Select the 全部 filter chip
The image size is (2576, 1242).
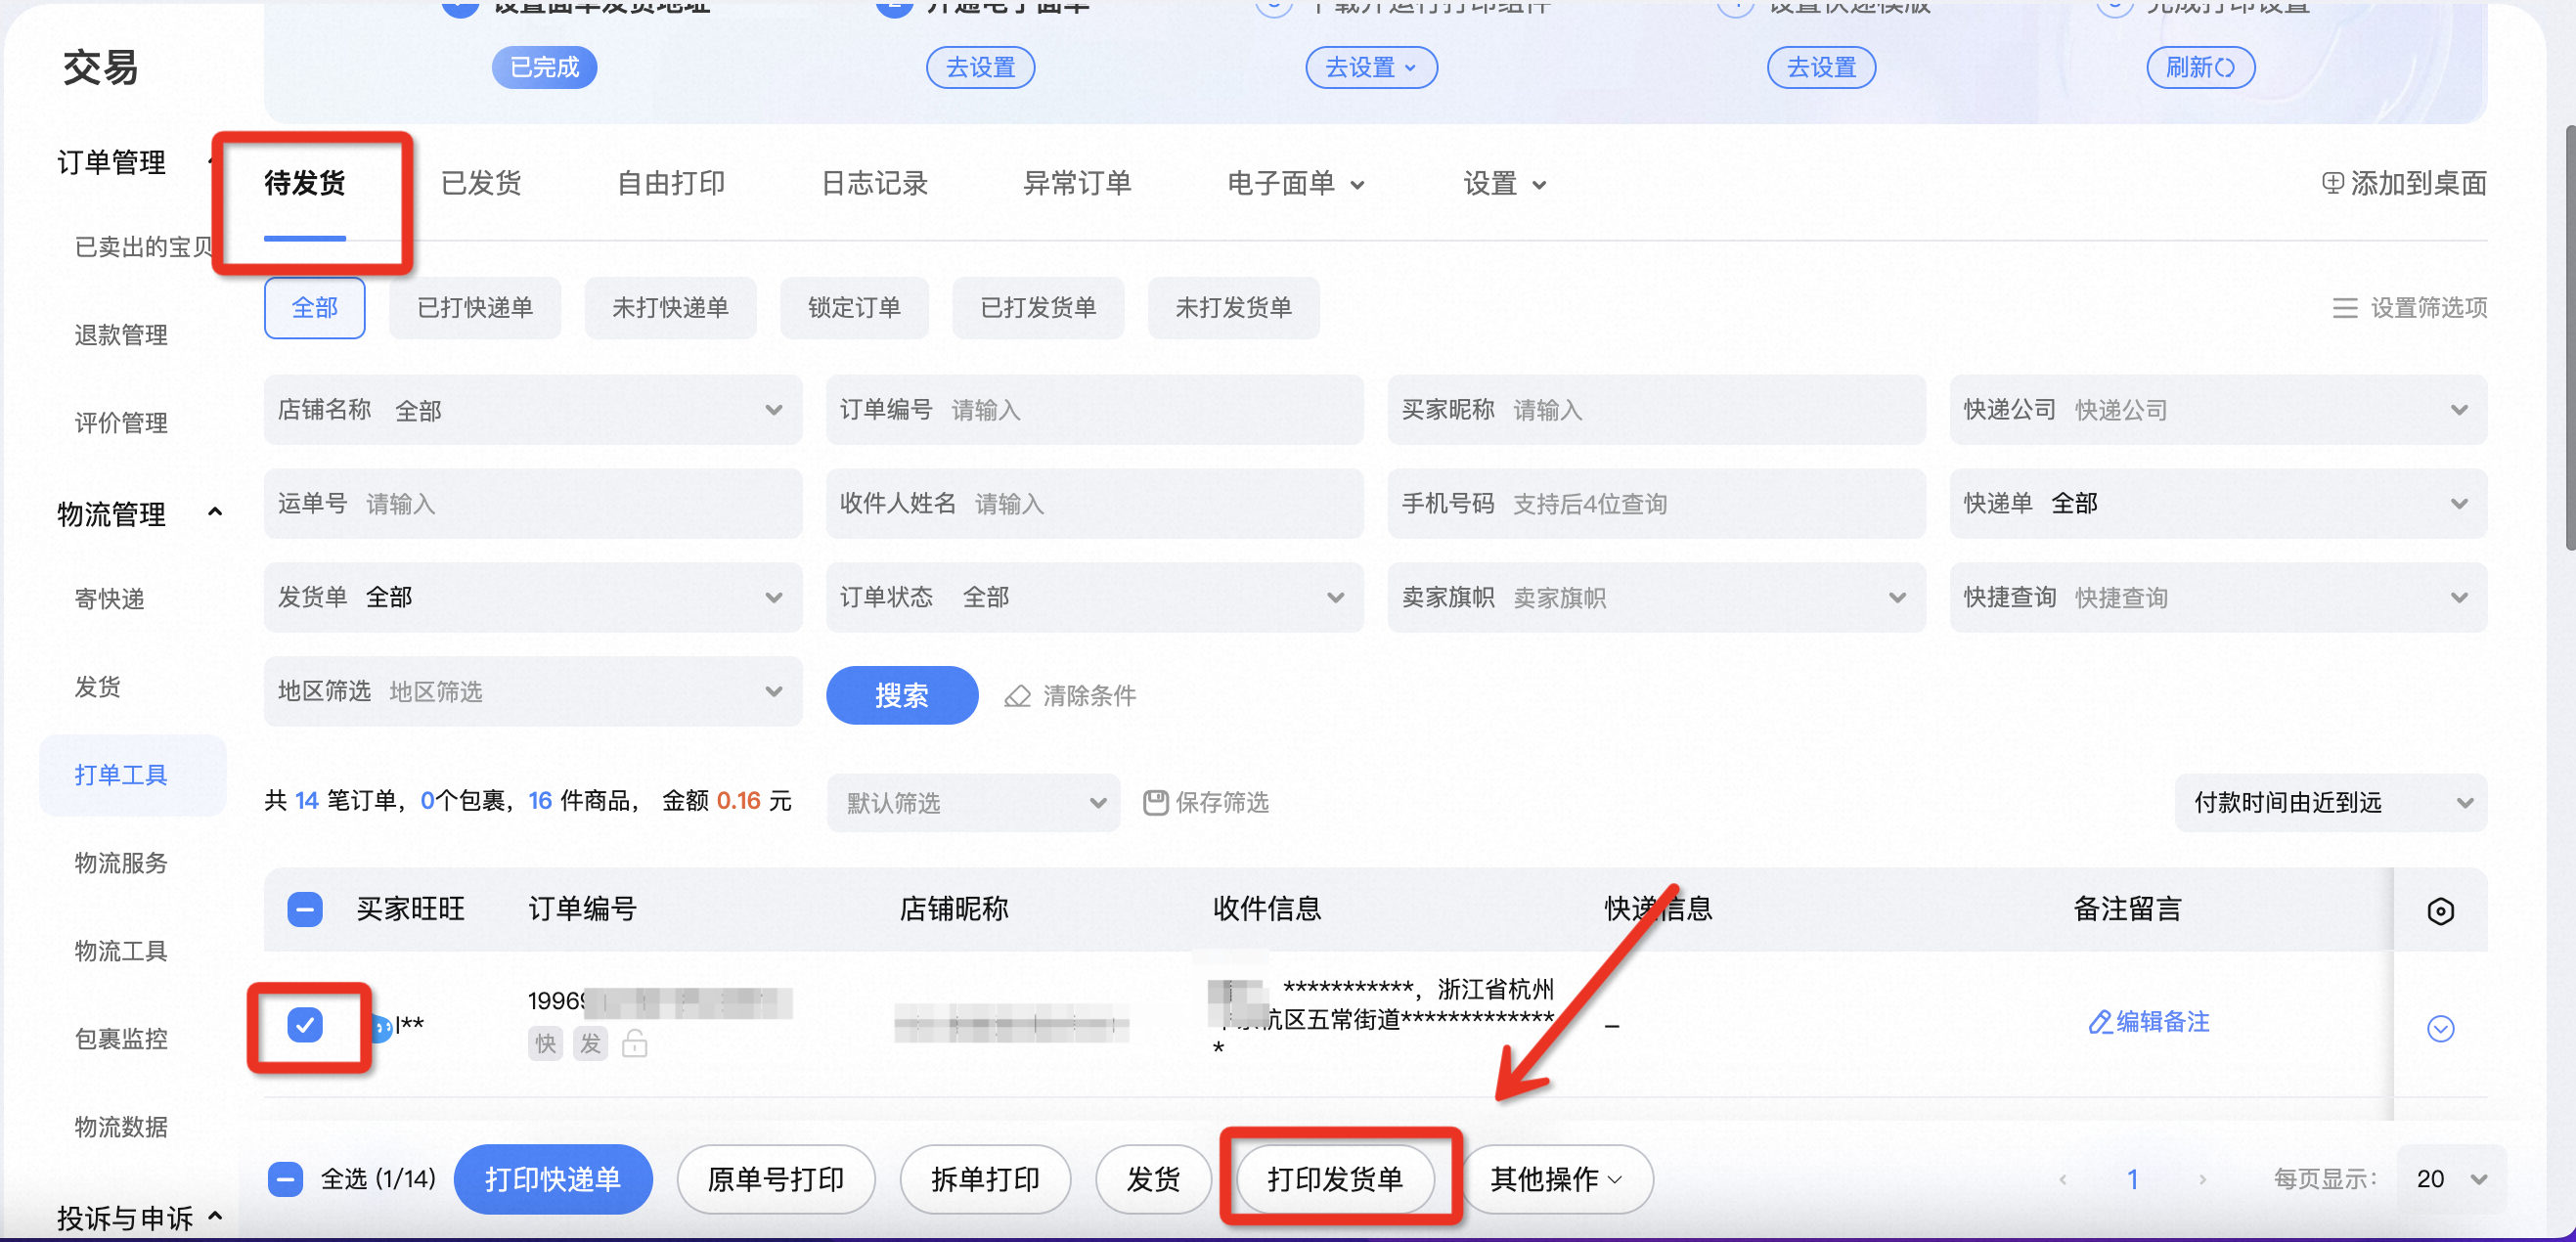pos(314,308)
